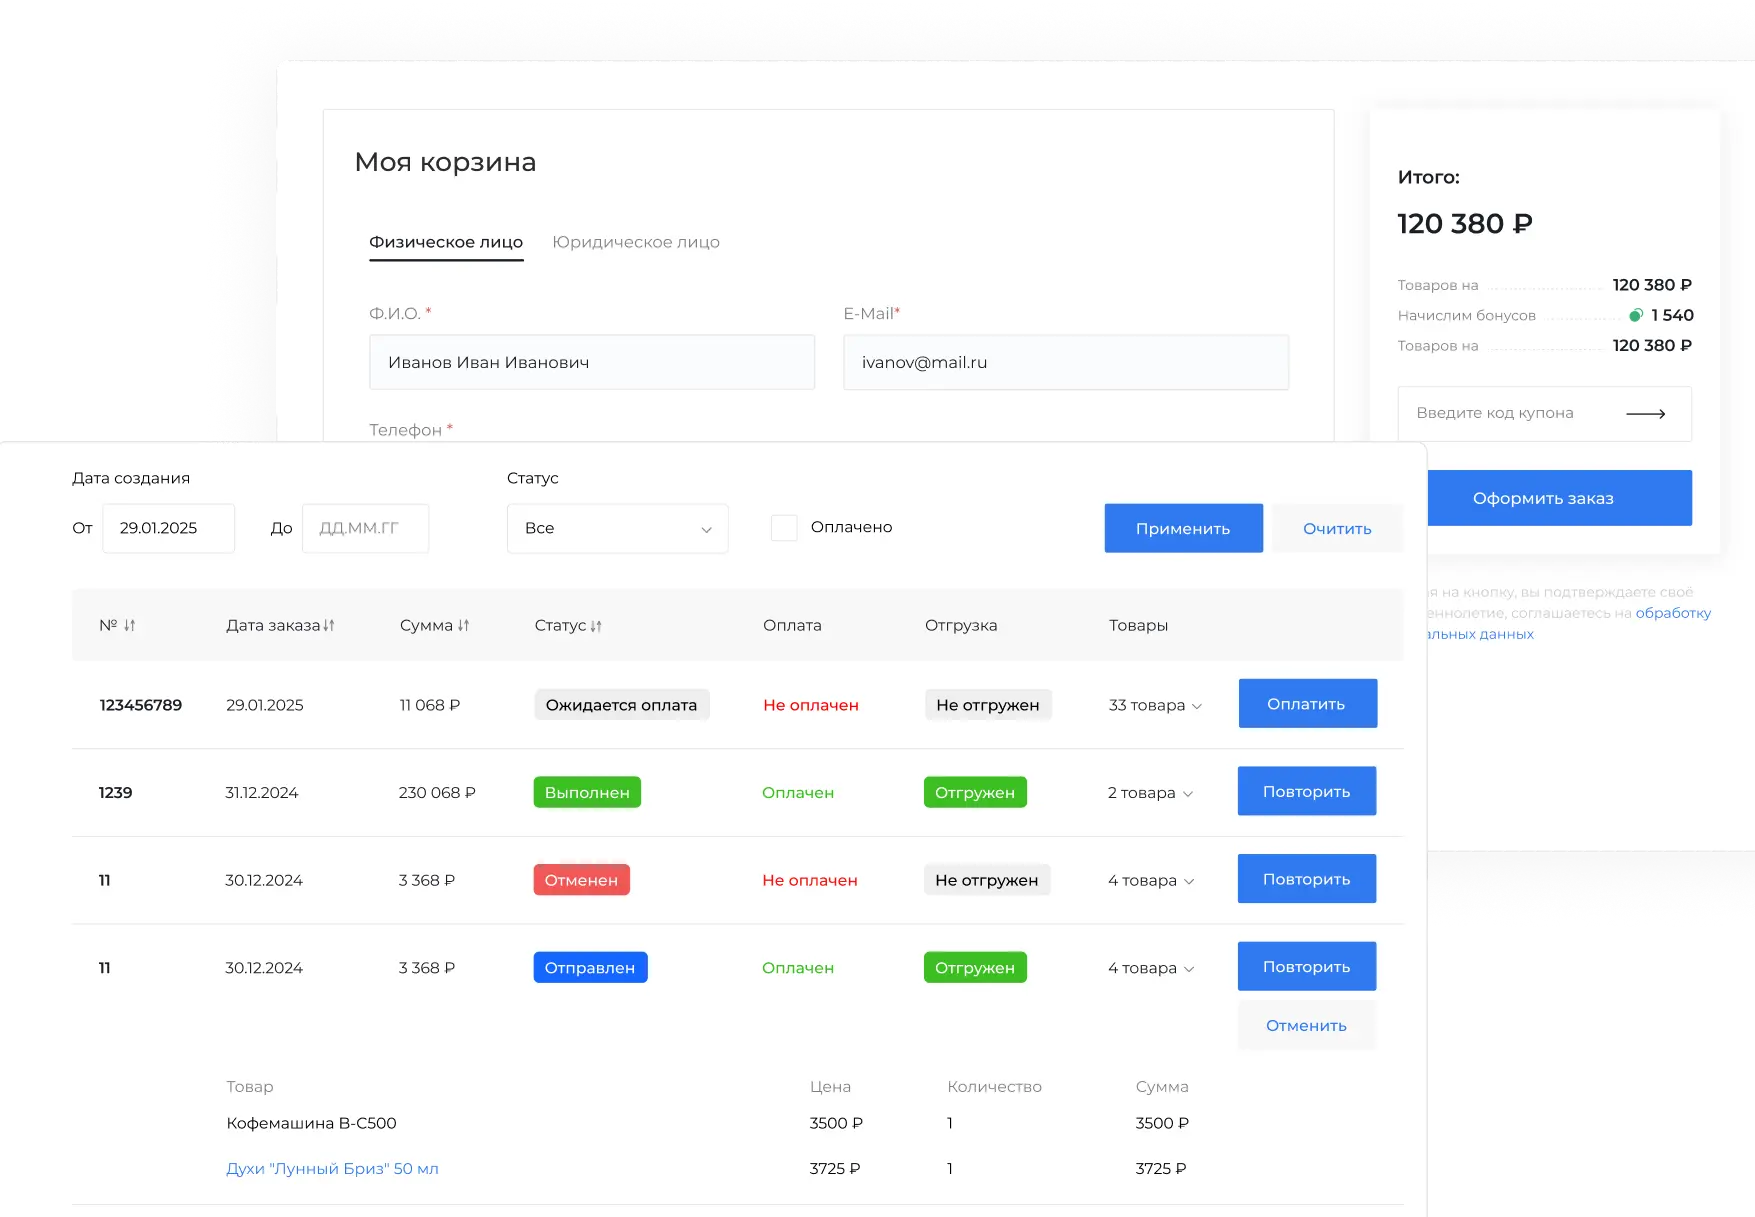Switch to Юридическое лицо tab
The height and width of the screenshot is (1217, 1755).
click(635, 242)
